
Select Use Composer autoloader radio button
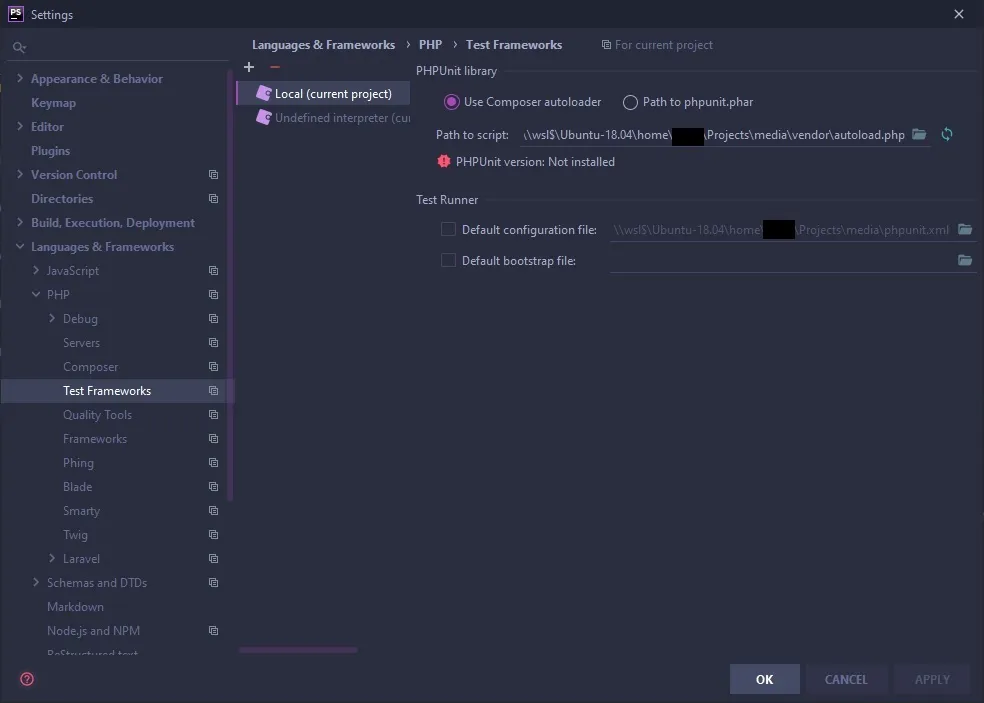coord(451,102)
